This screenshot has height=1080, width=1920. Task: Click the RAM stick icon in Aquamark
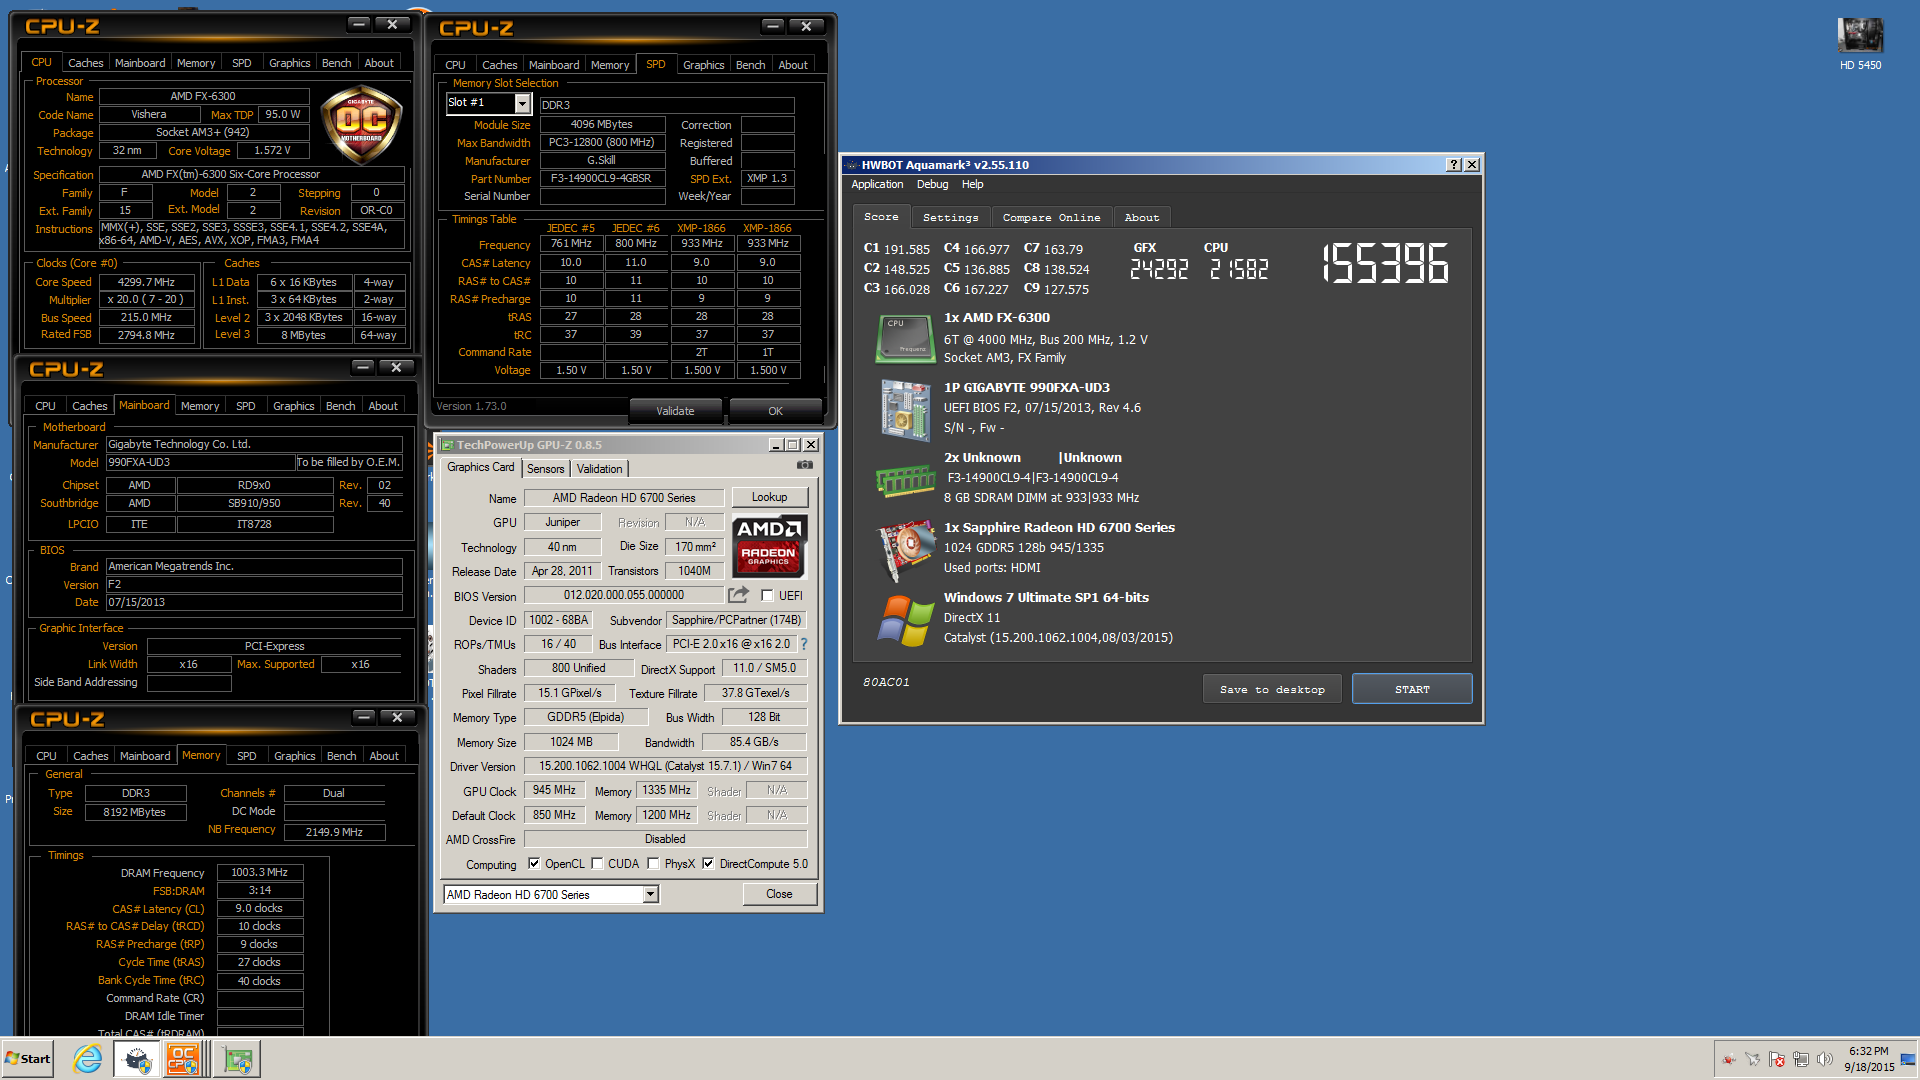click(905, 481)
